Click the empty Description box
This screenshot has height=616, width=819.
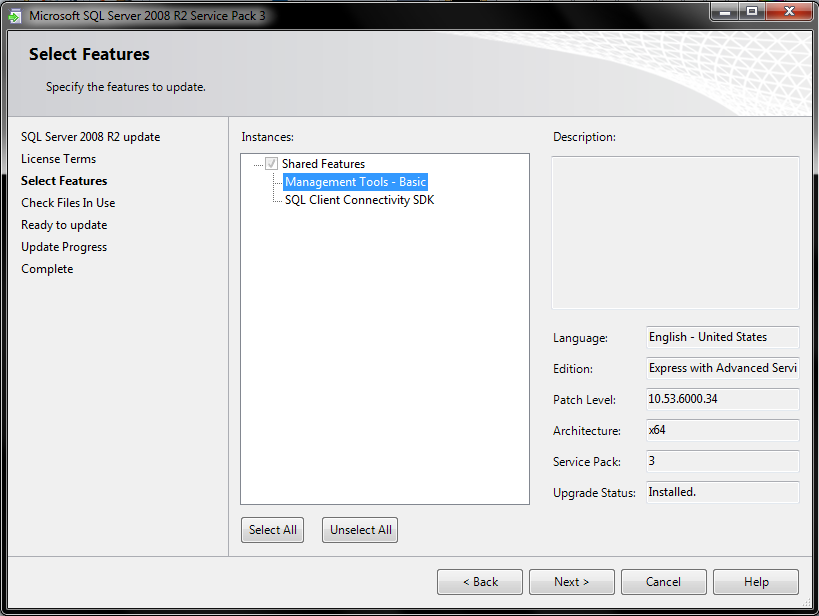point(675,233)
